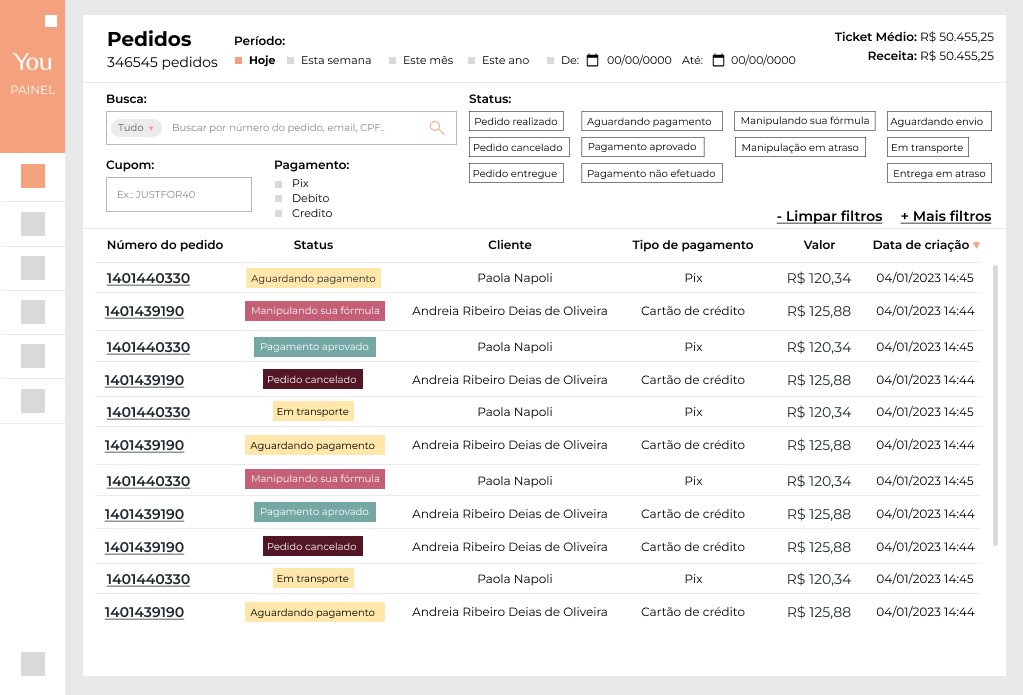Select the 'Esta semana' period option

tap(330, 60)
